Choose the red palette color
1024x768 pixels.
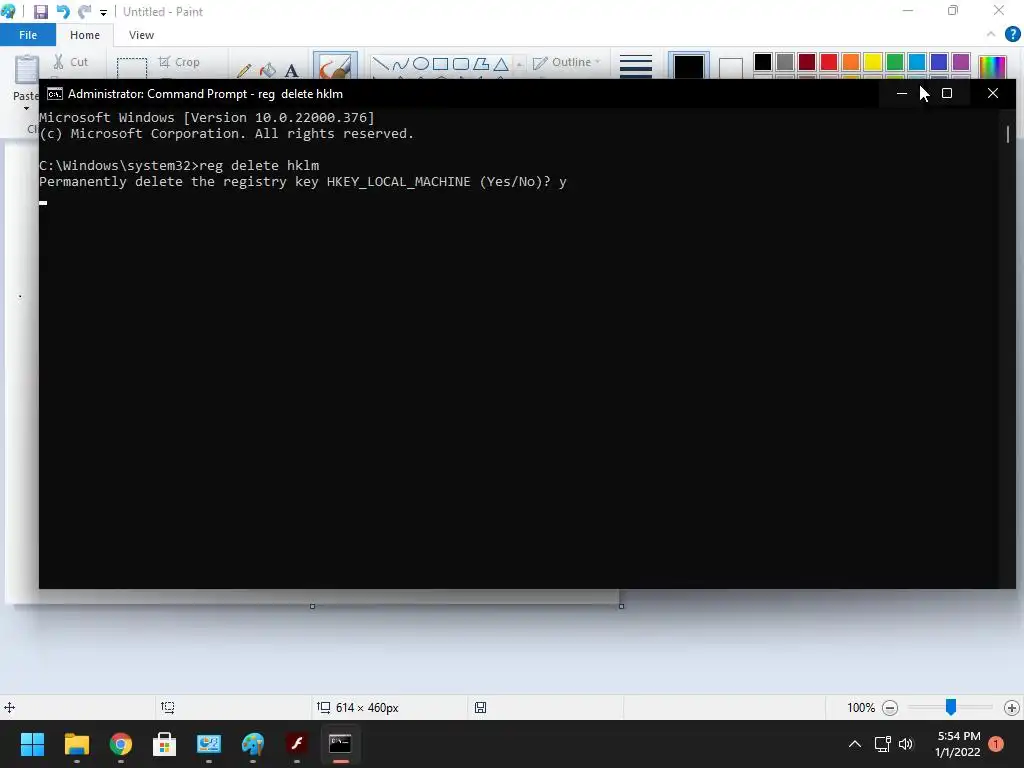(x=829, y=62)
